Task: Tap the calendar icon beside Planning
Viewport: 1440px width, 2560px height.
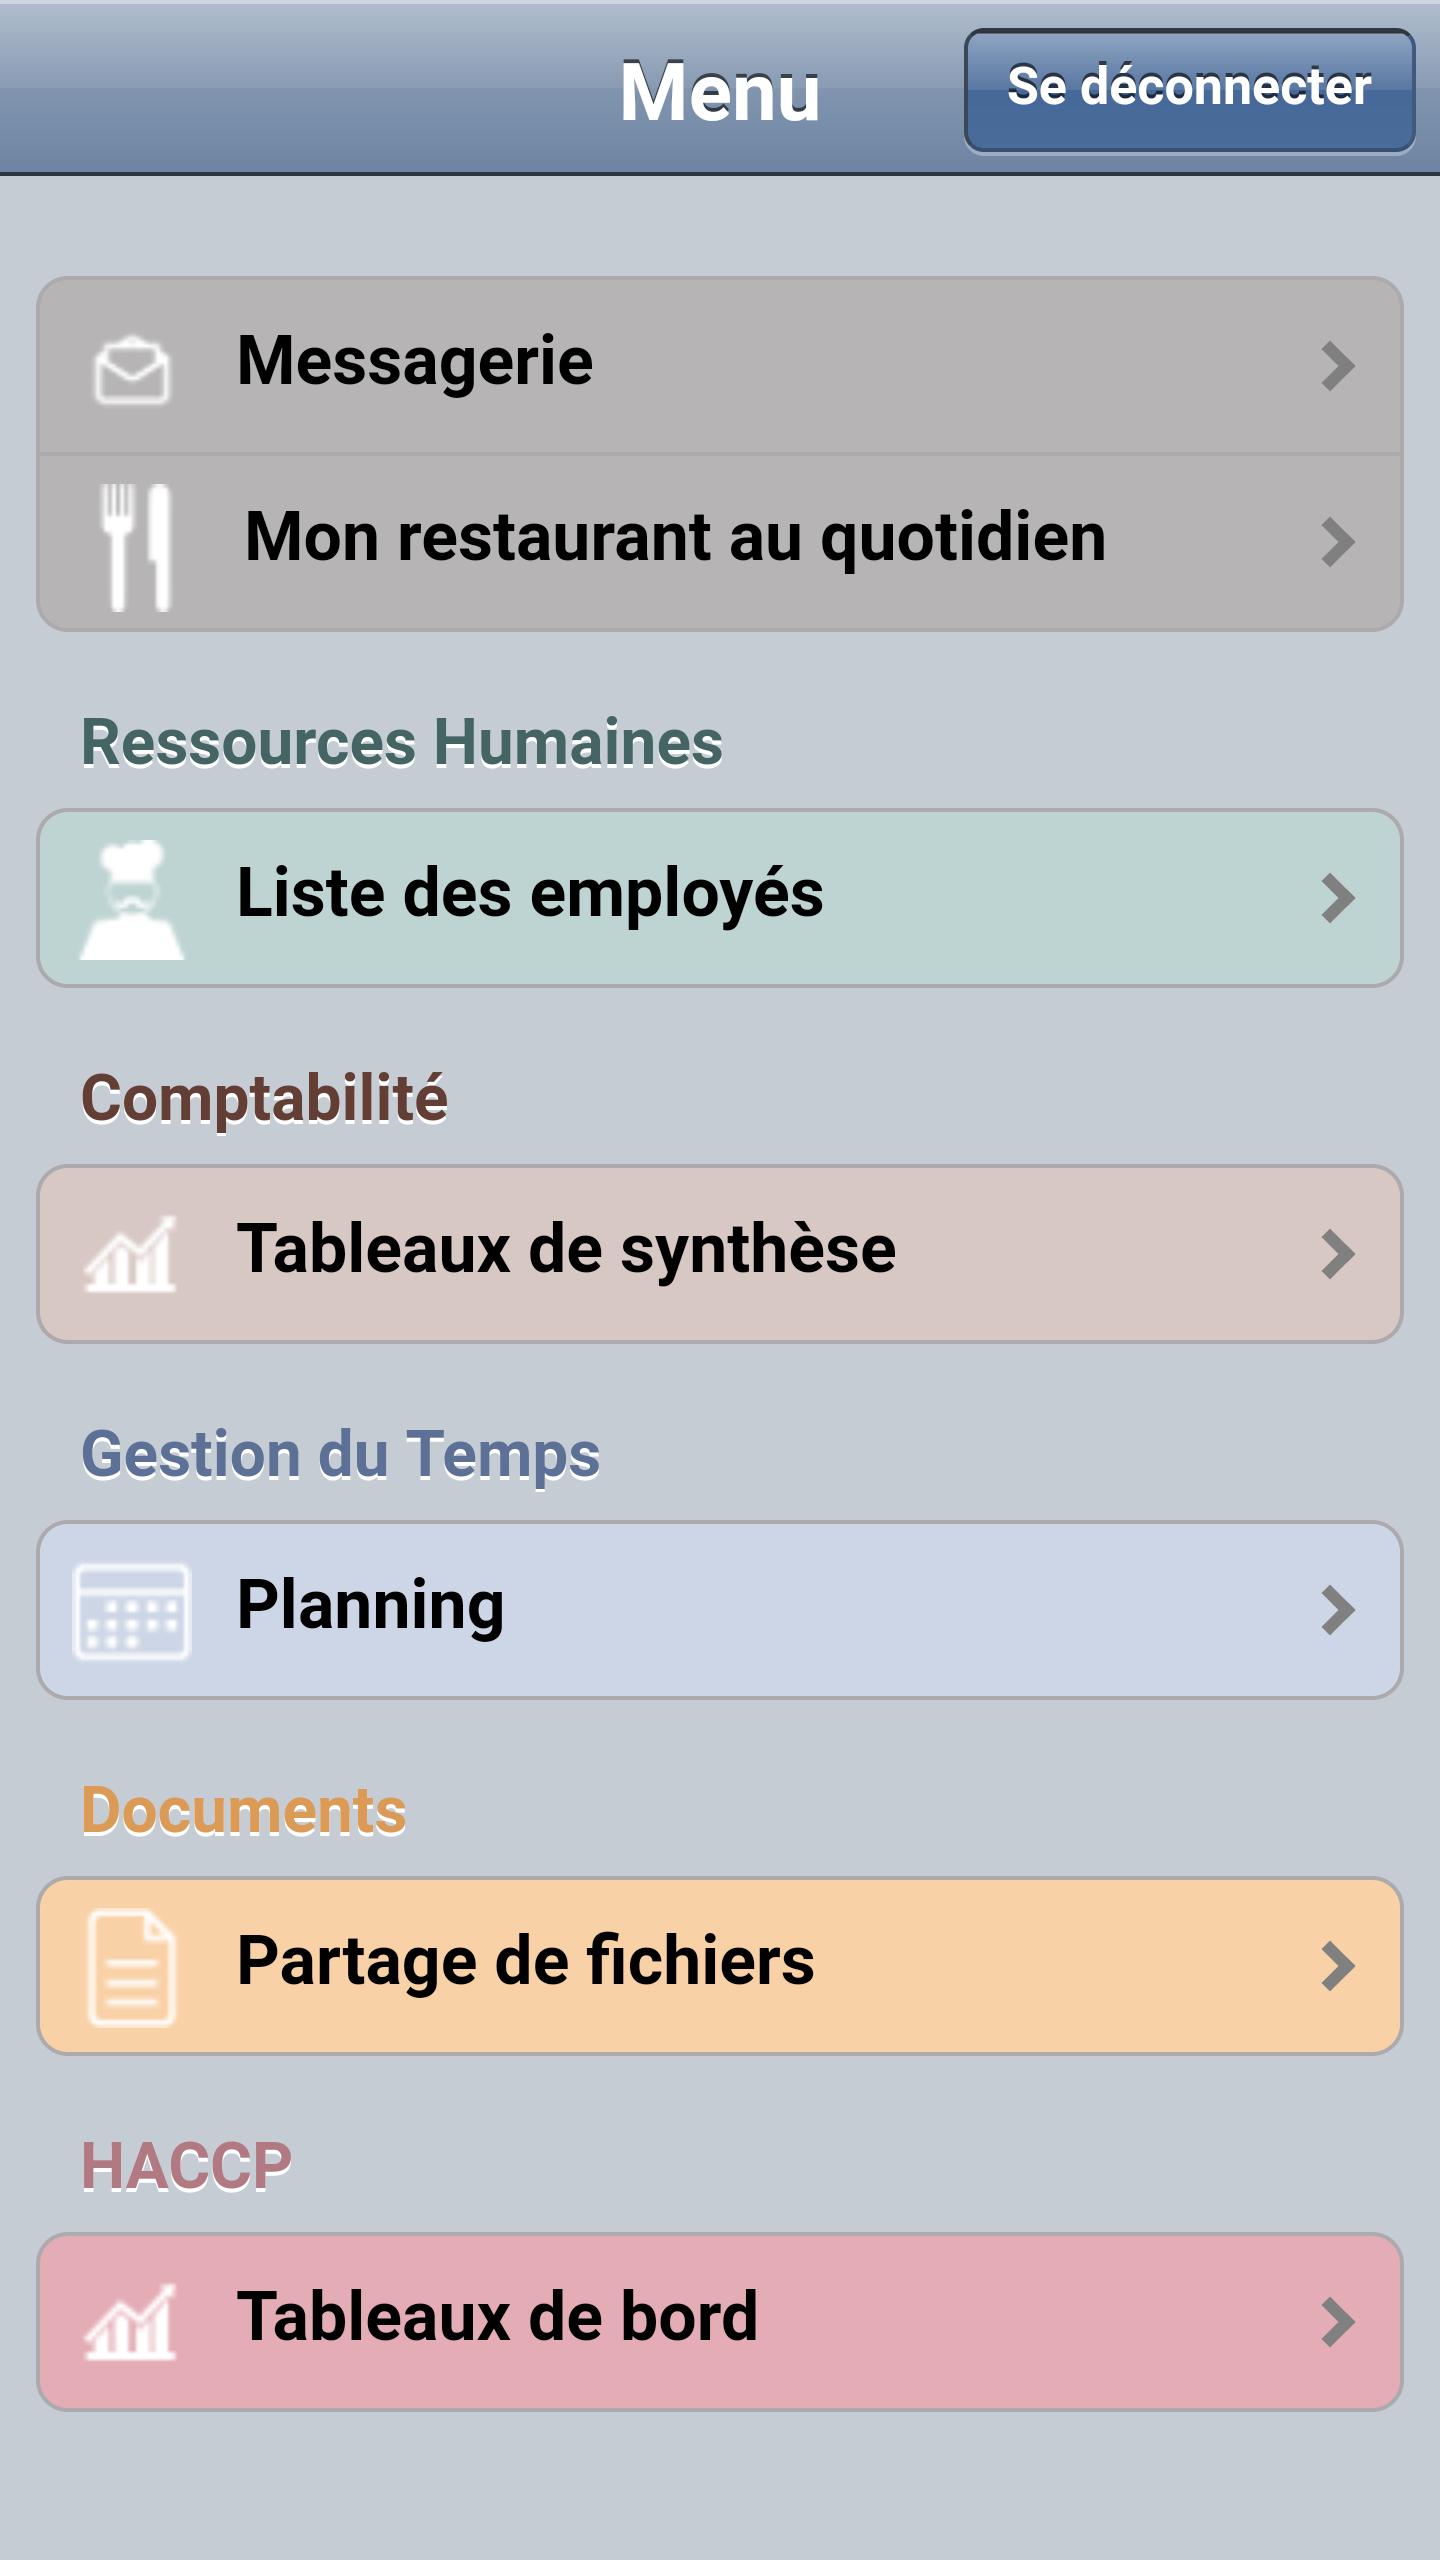Action: tap(131, 1611)
